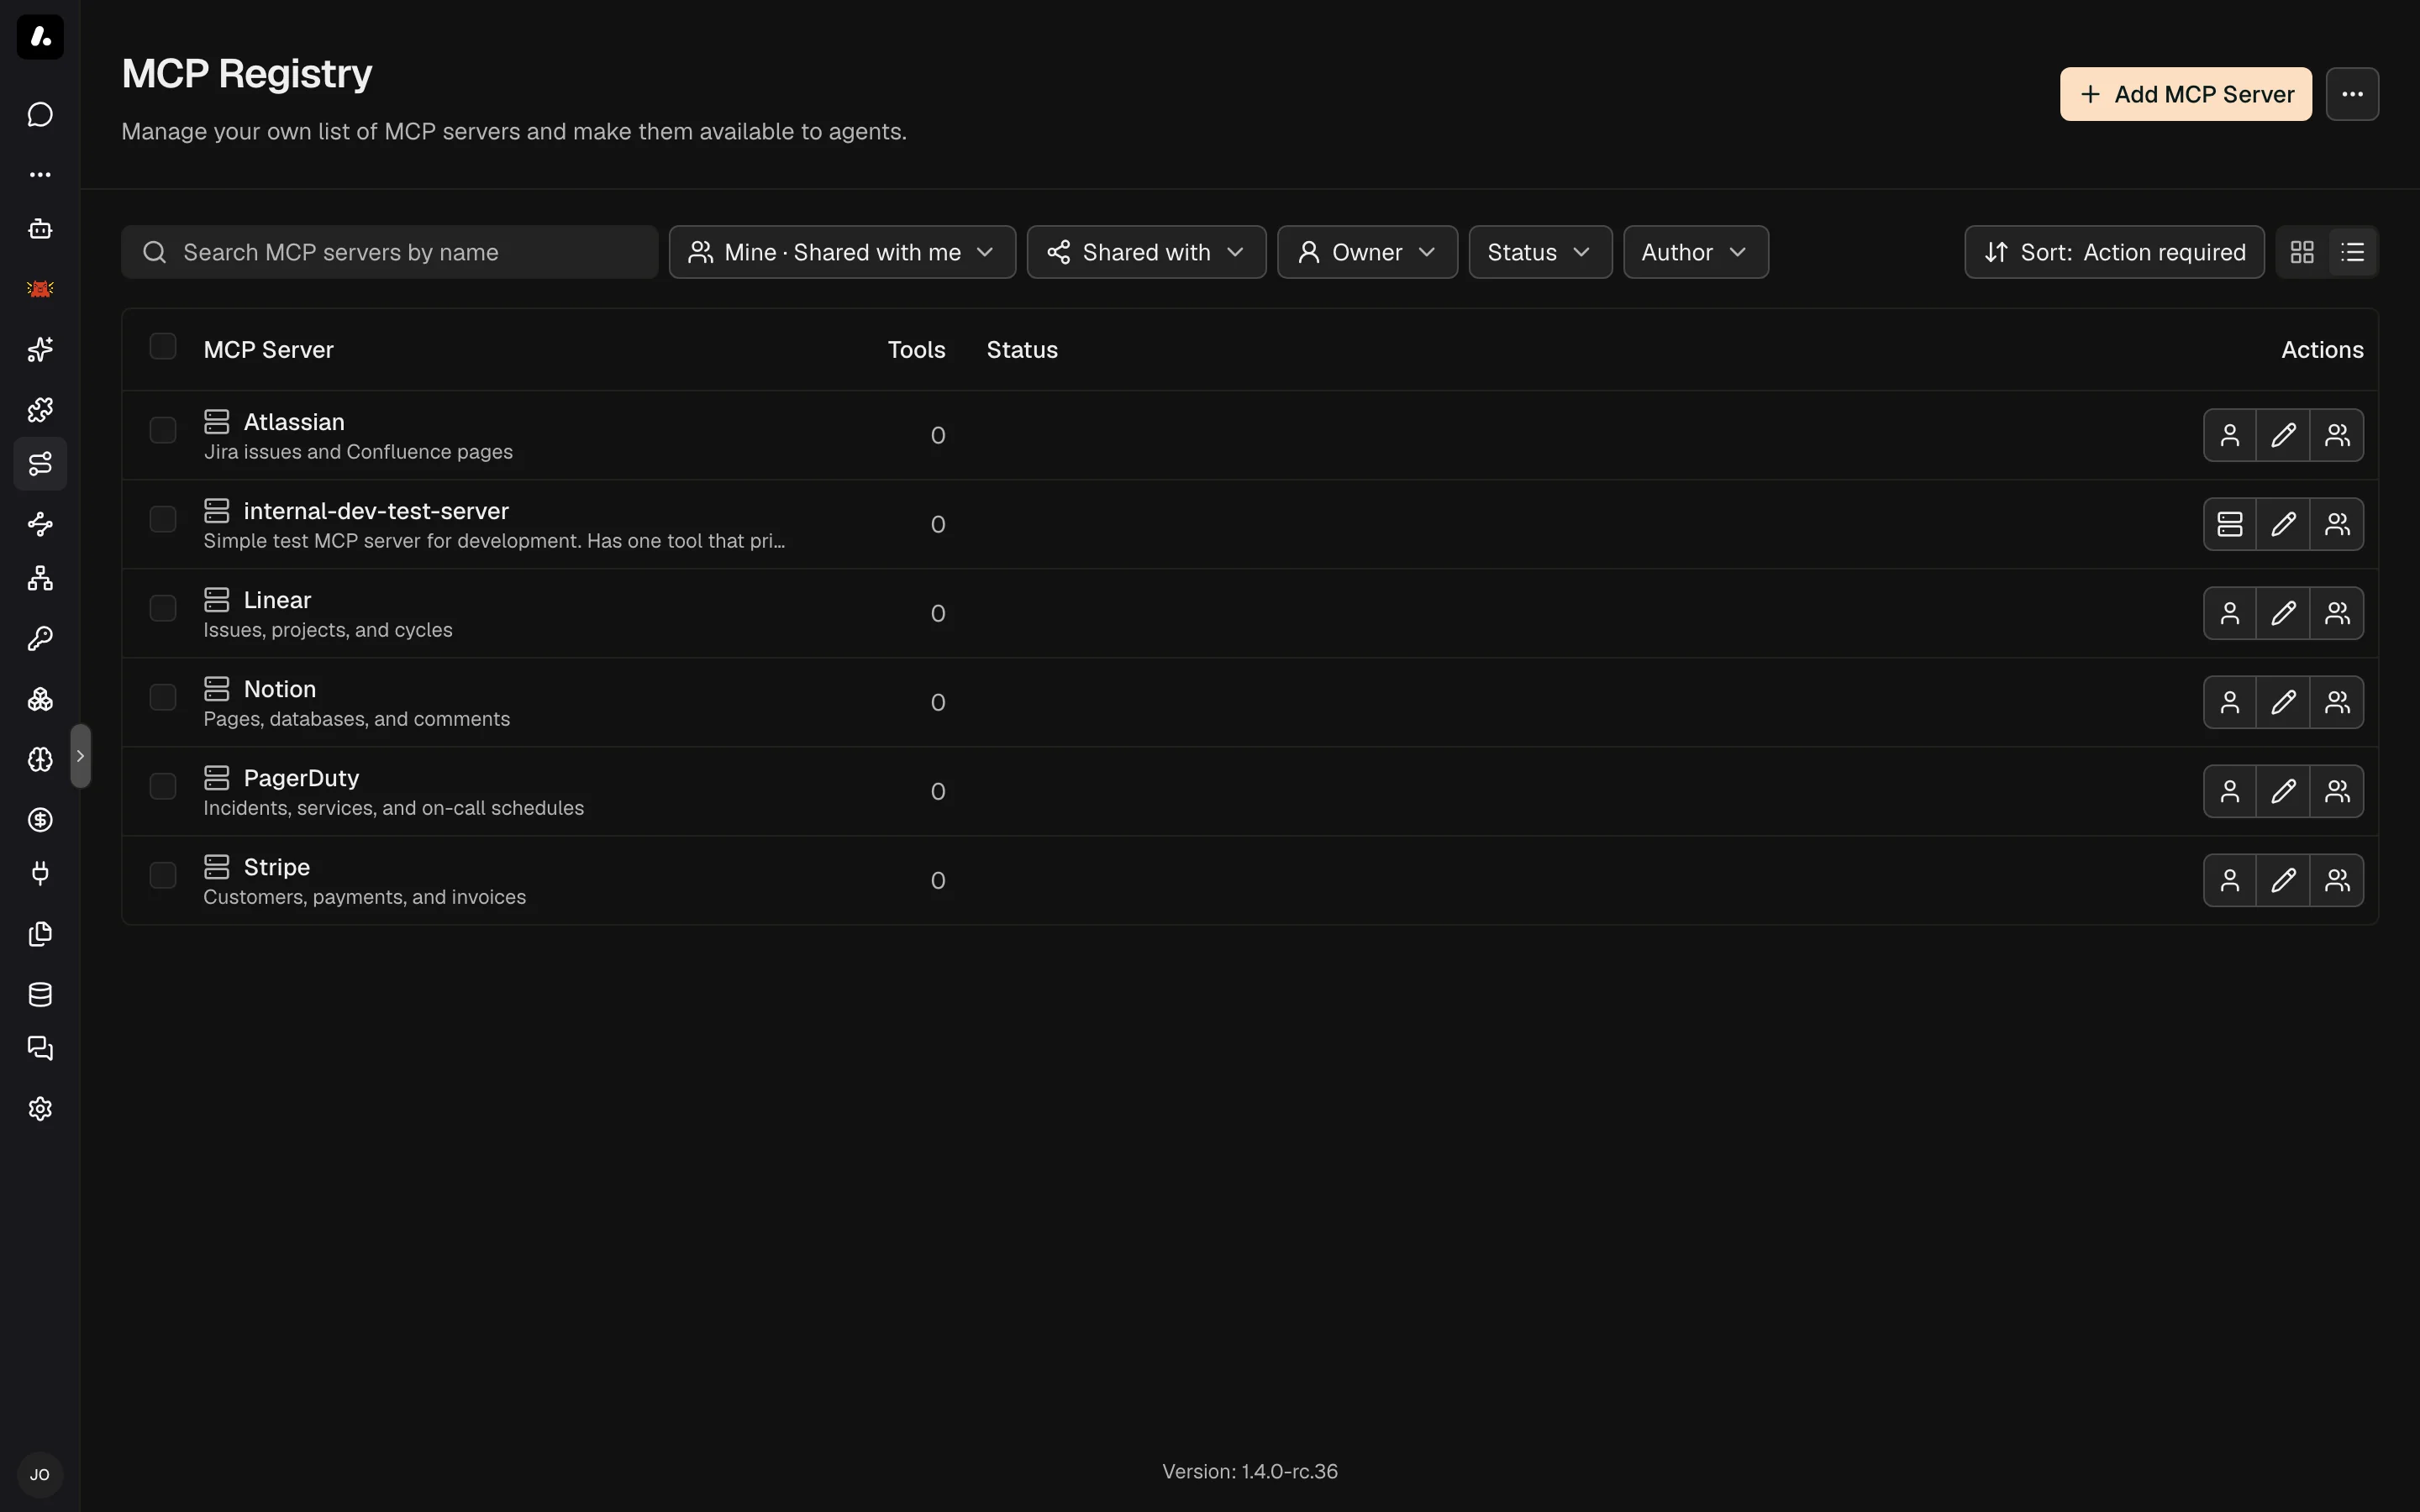
Task: Check the internal-dev-test-server row checkbox
Action: pos(163,519)
